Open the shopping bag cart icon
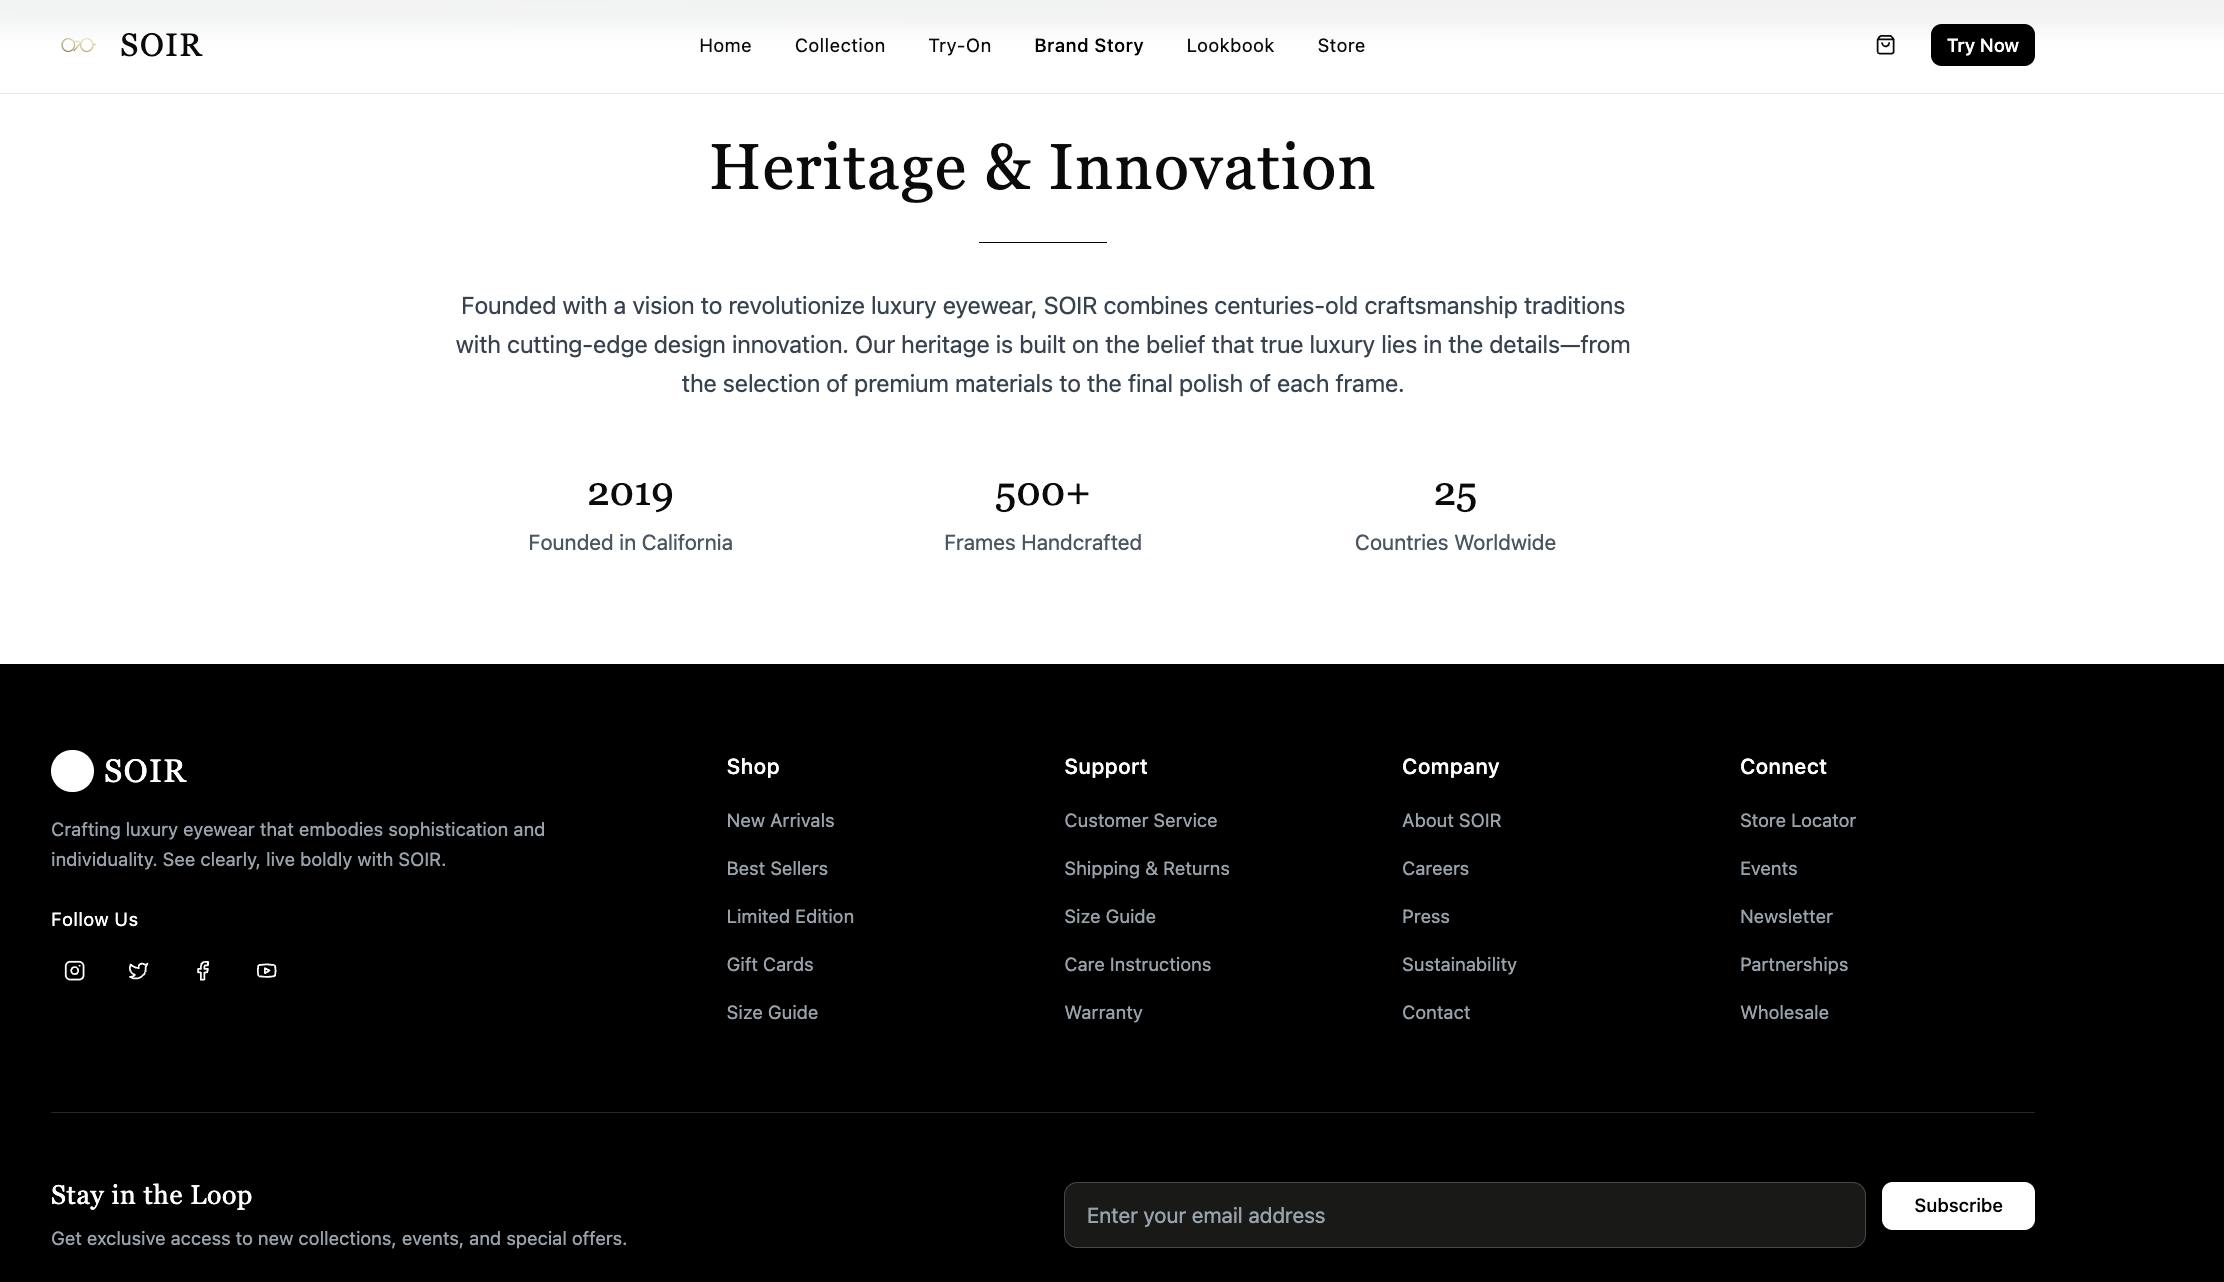Image resolution: width=2224 pixels, height=1282 pixels. point(1885,45)
